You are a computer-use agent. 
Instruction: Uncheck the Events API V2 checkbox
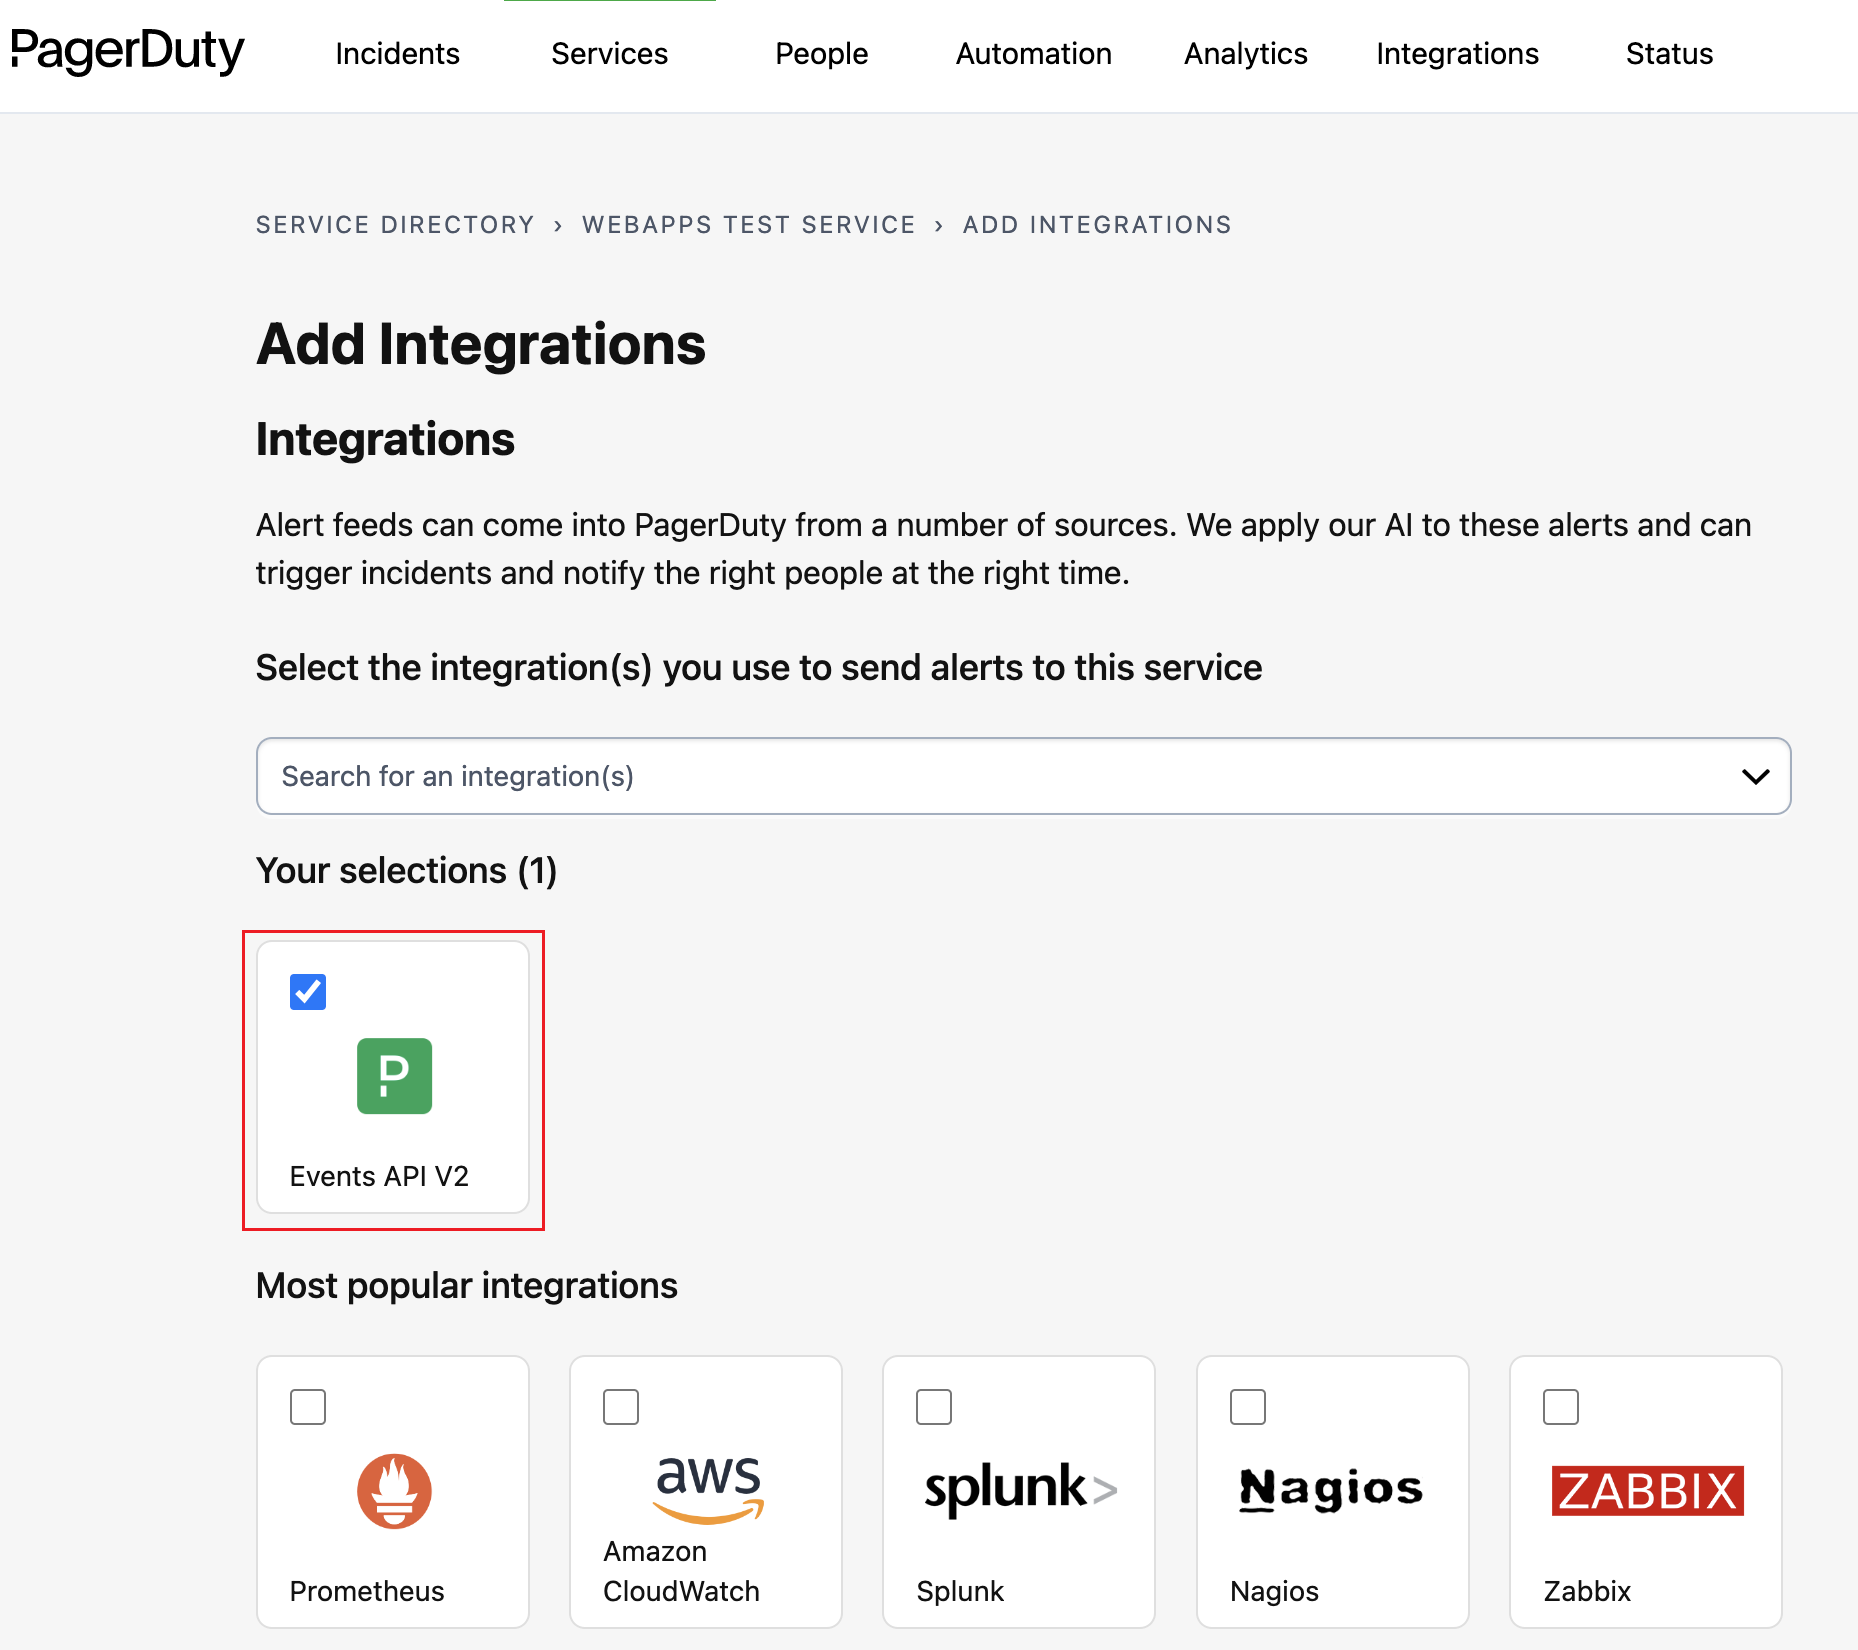tap(308, 992)
